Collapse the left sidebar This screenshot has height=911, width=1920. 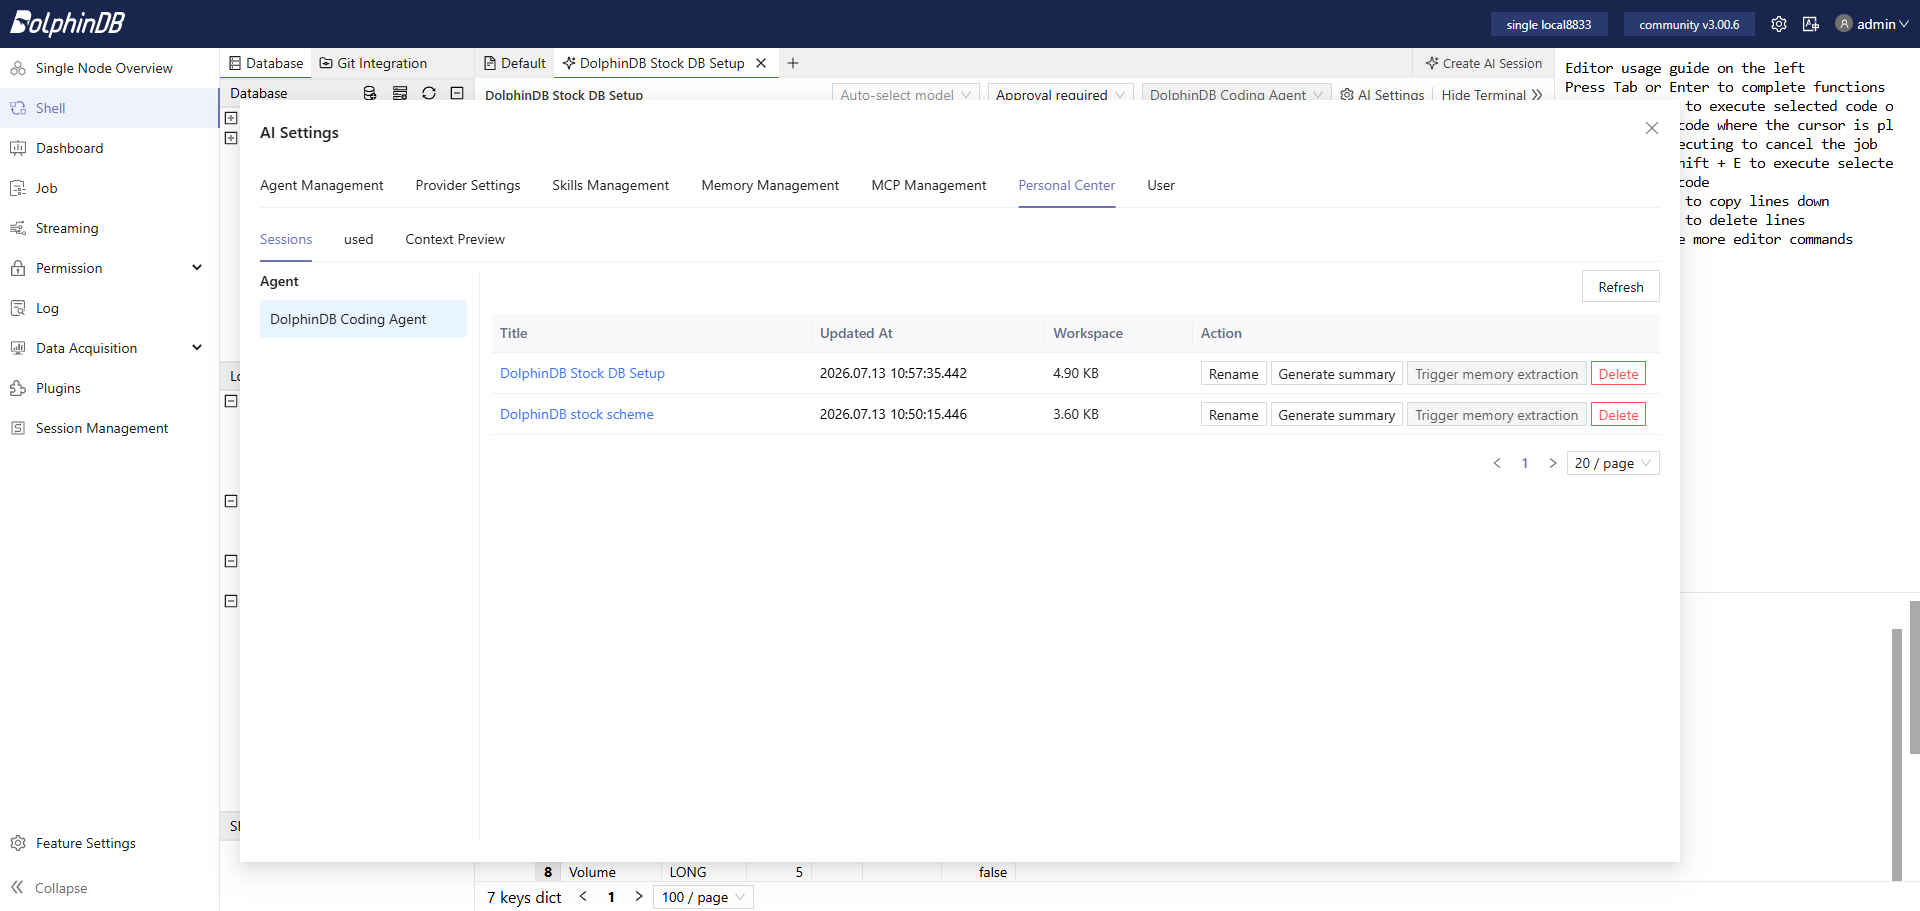coord(49,888)
